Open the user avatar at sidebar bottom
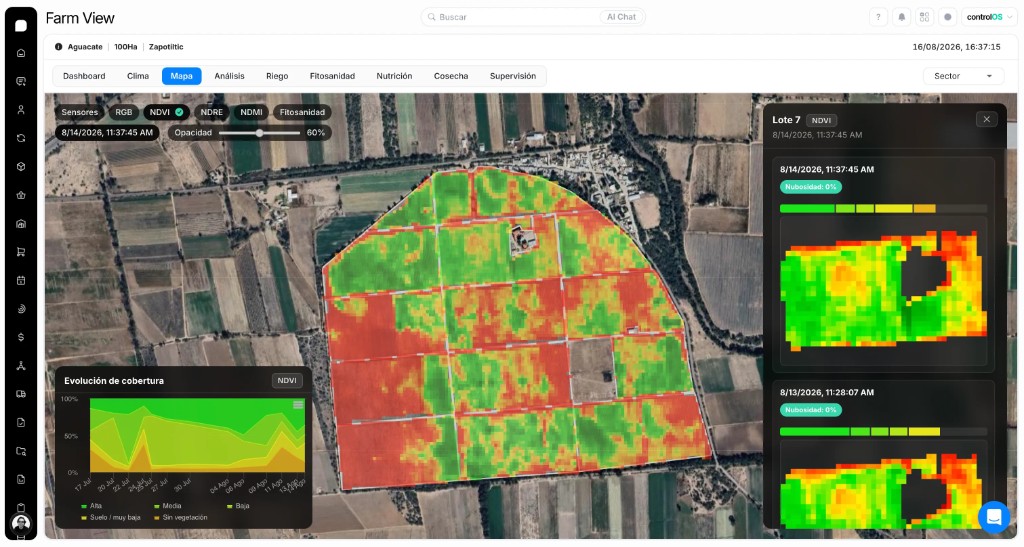The image size is (1024, 547). (21, 524)
